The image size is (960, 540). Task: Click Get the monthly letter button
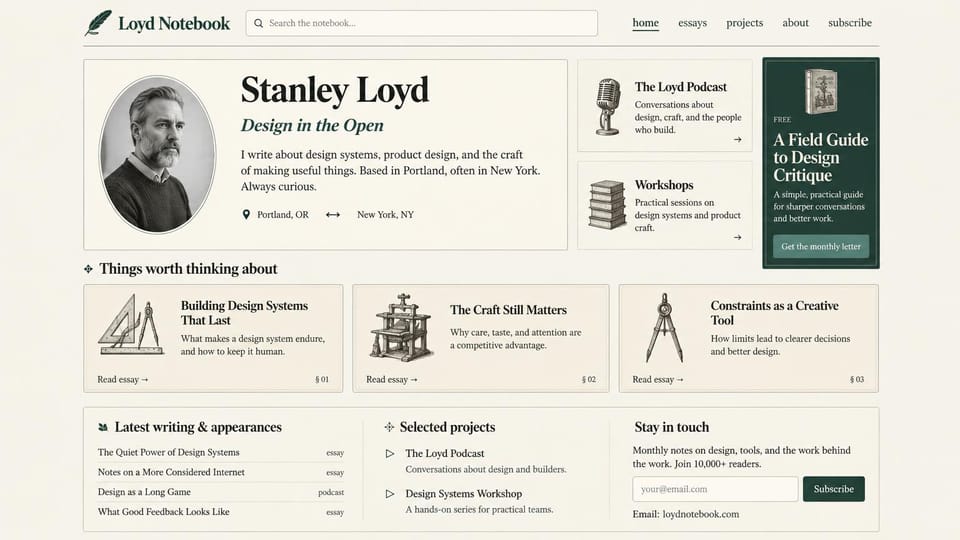[820, 246]
